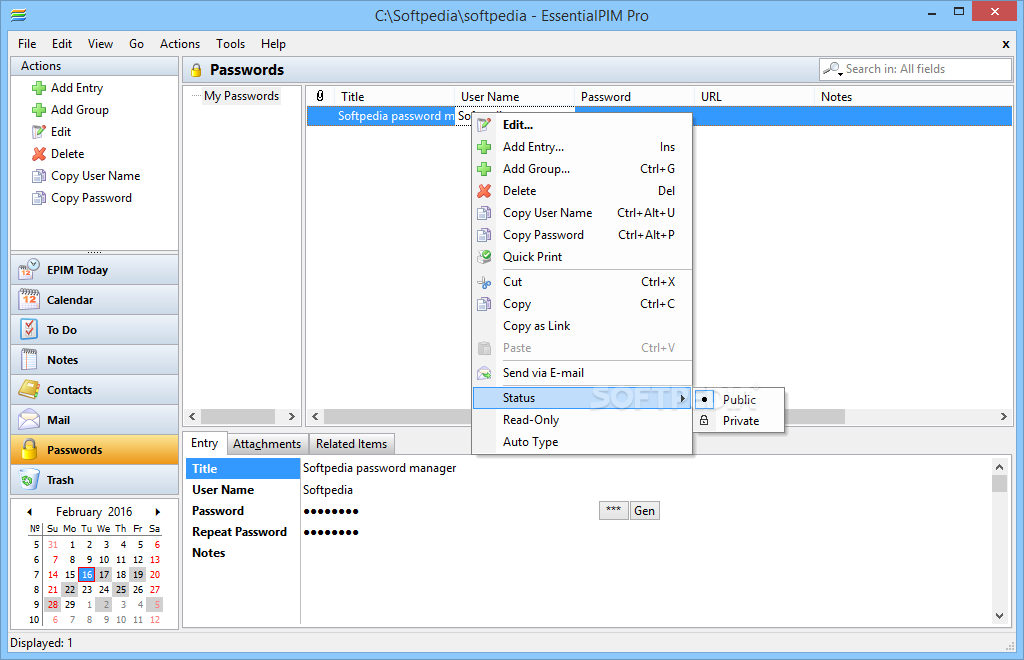The height and width of the screenshot is (660, 1024).
Task: Open the Trash bin icon
Action: point(29,480)
